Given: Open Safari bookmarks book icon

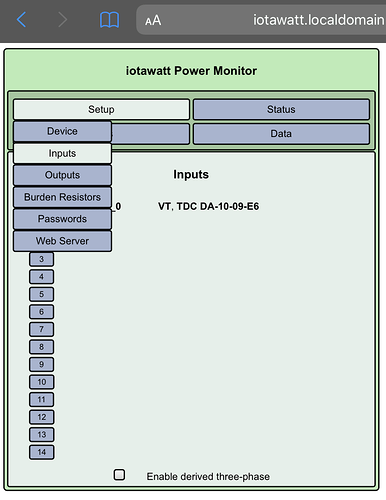Looking at the screenshot, I should coord(109,20).
